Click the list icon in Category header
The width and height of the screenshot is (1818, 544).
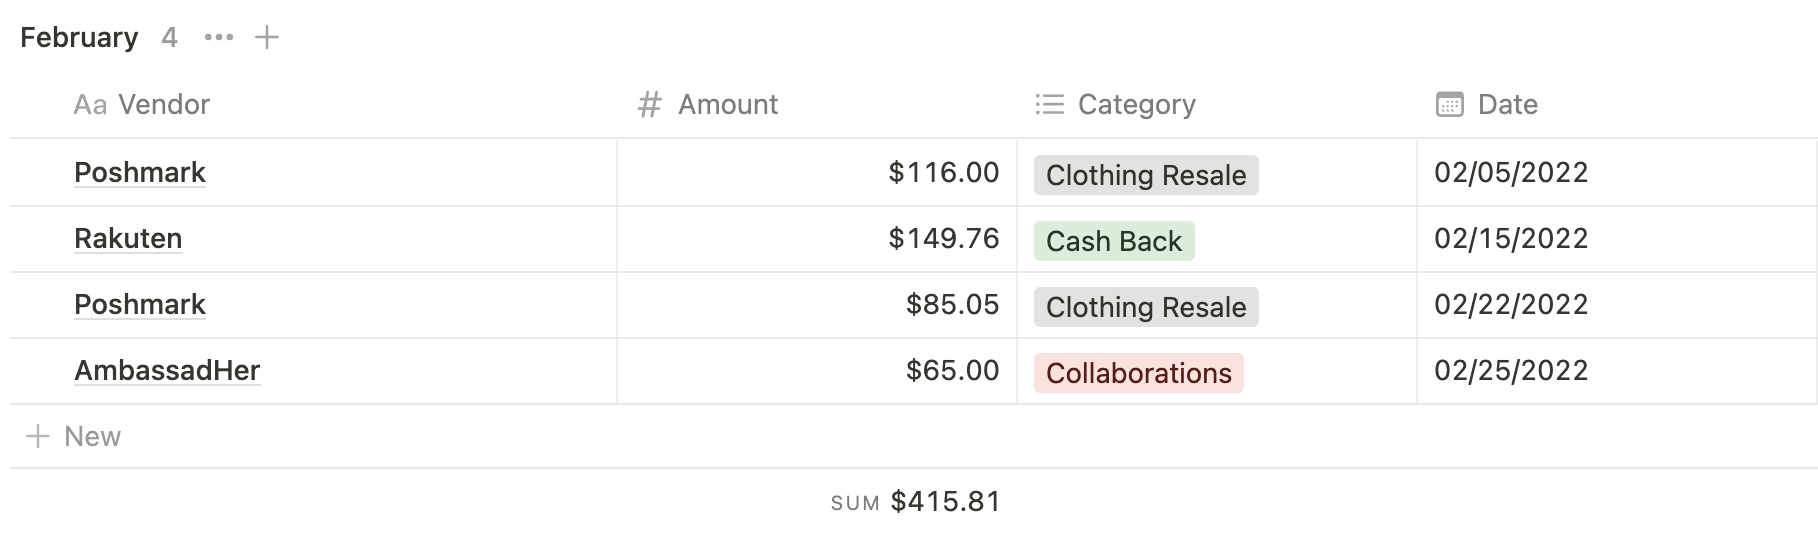click(x=1049, y=105)
